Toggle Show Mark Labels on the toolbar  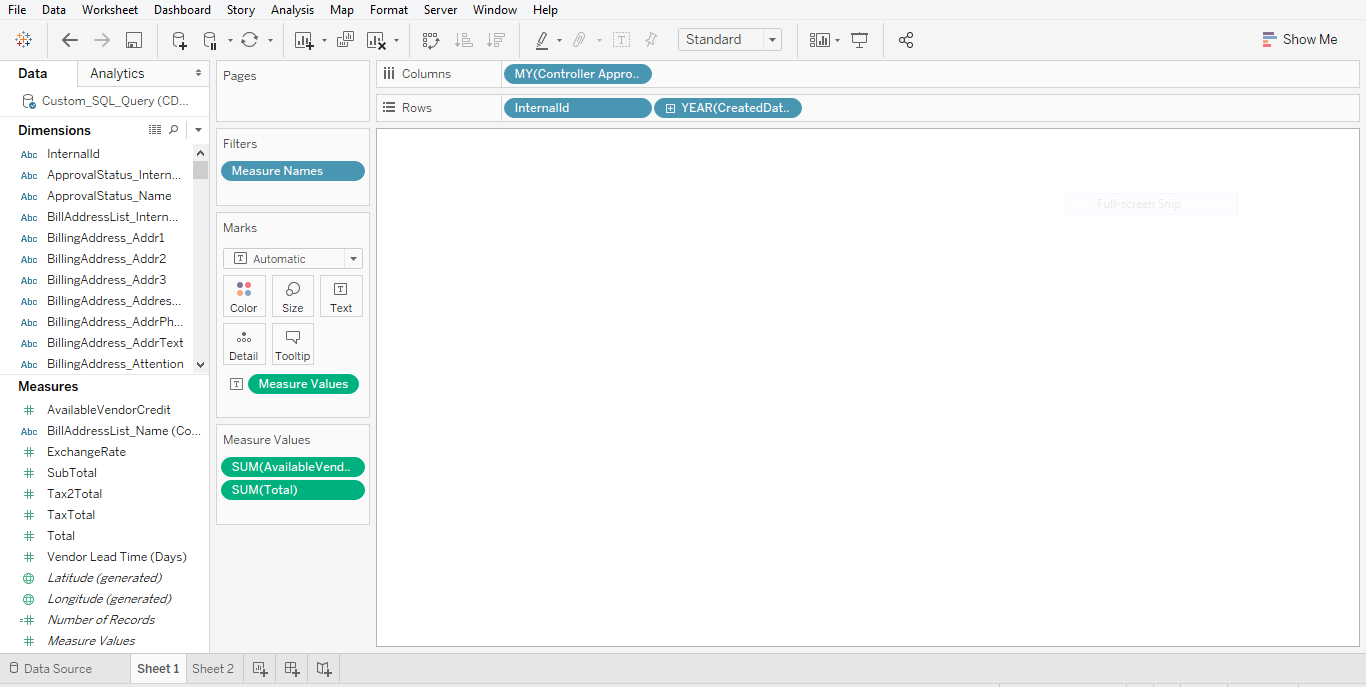(x=621, y=40)
